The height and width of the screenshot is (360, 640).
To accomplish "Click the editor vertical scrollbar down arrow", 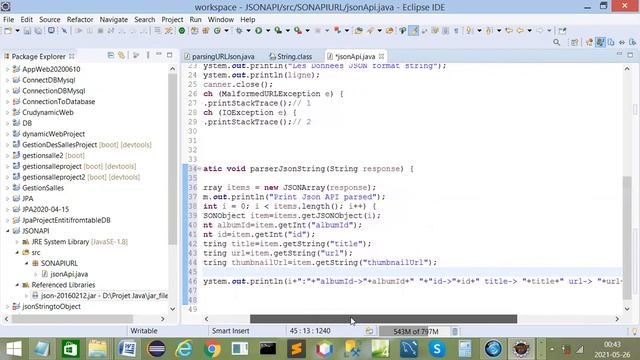I will pyautogui.click(x=627, y=309).
